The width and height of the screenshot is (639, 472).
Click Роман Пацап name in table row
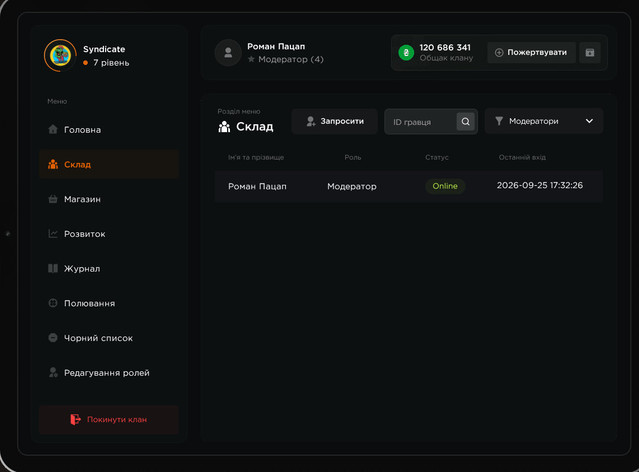[257, 186]
